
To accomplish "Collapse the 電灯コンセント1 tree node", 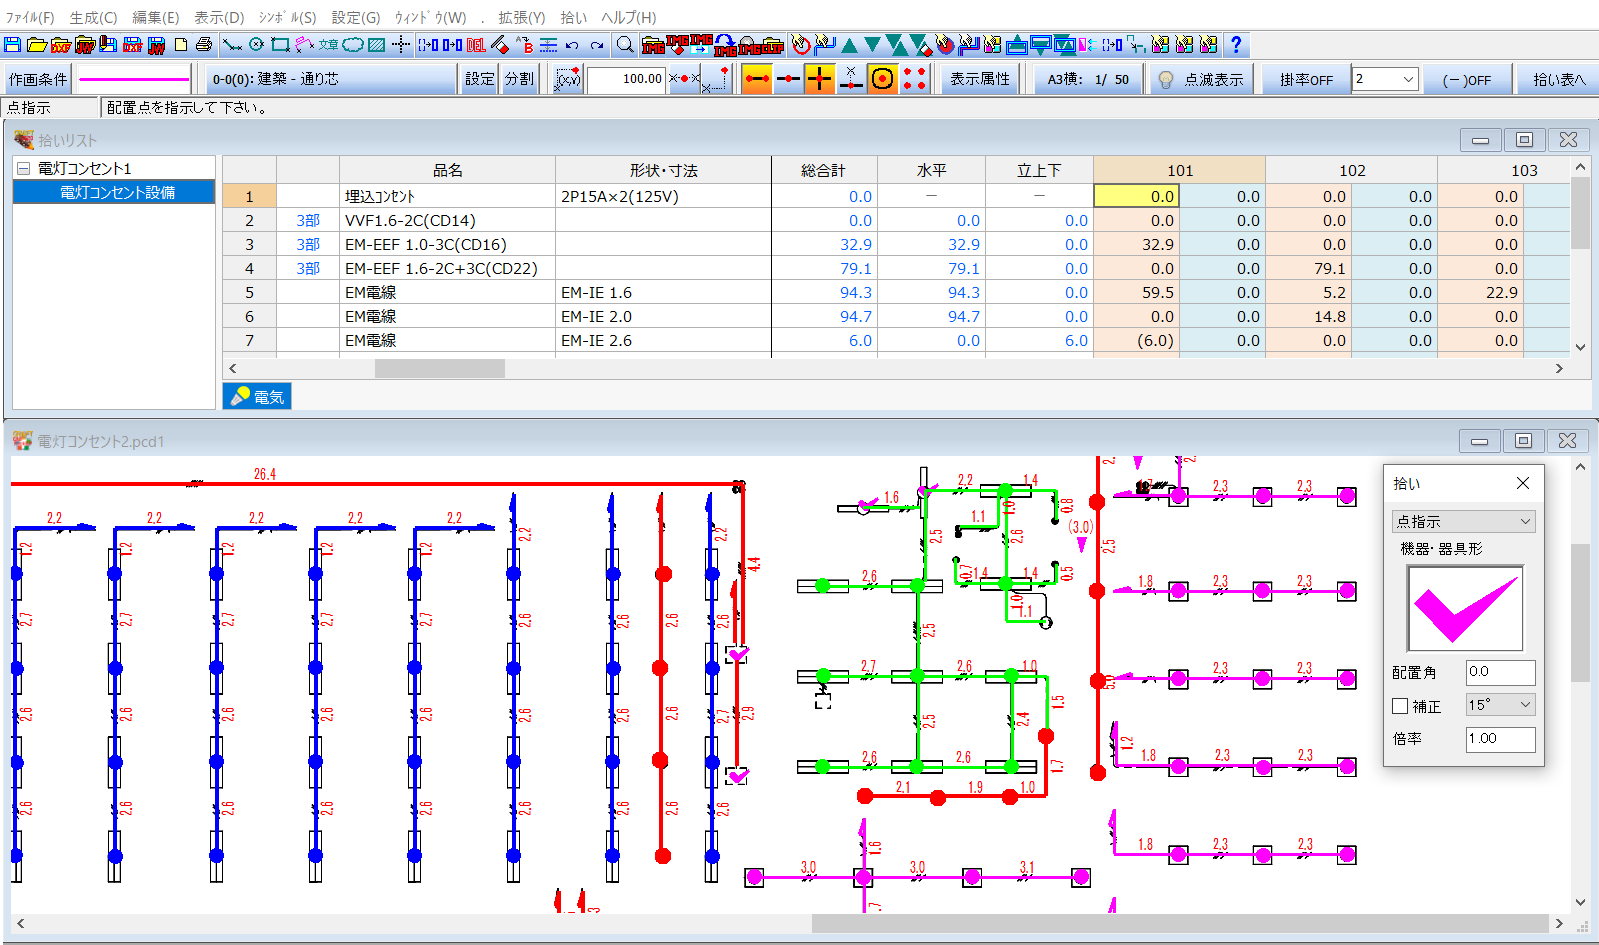I will [22, 168].
